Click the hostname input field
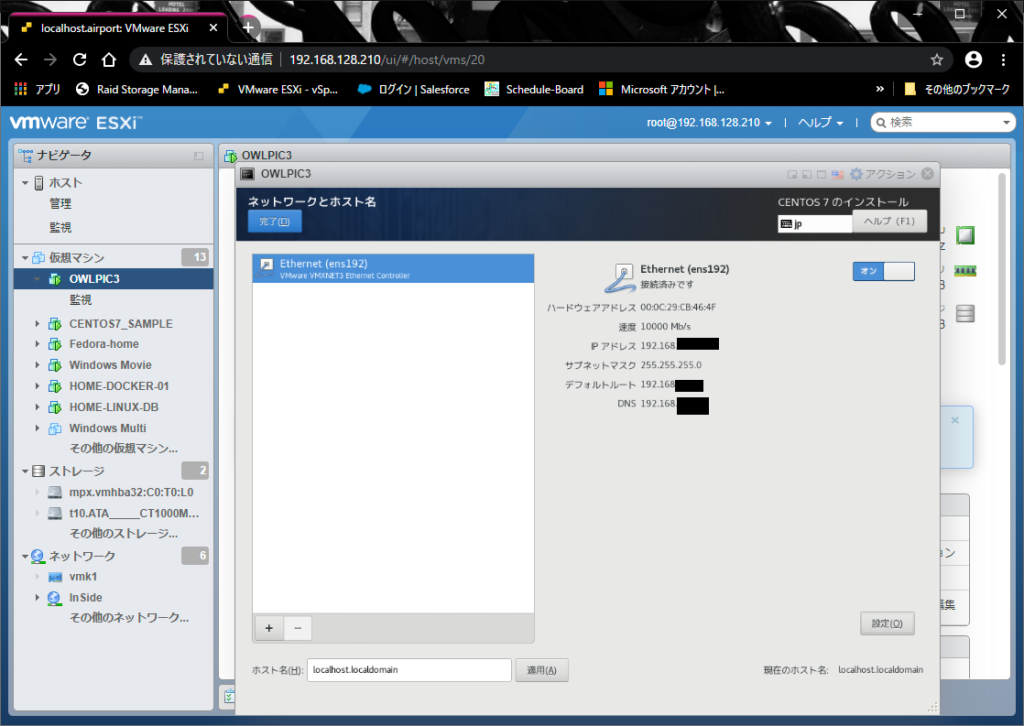Image resolution: width=1024 pixels, height=726 pixels. coord(409,670)
